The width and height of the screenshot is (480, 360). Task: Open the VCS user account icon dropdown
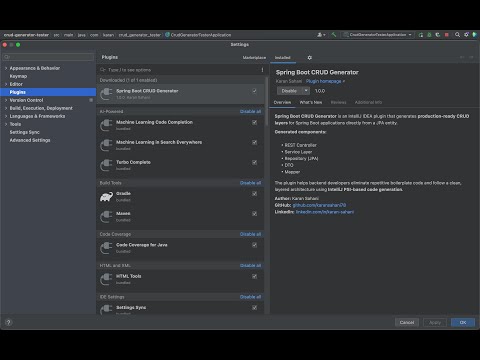point(321,35)
